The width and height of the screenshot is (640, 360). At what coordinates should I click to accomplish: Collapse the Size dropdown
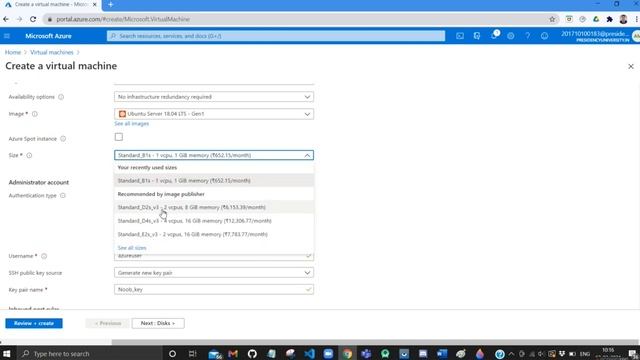214,156
